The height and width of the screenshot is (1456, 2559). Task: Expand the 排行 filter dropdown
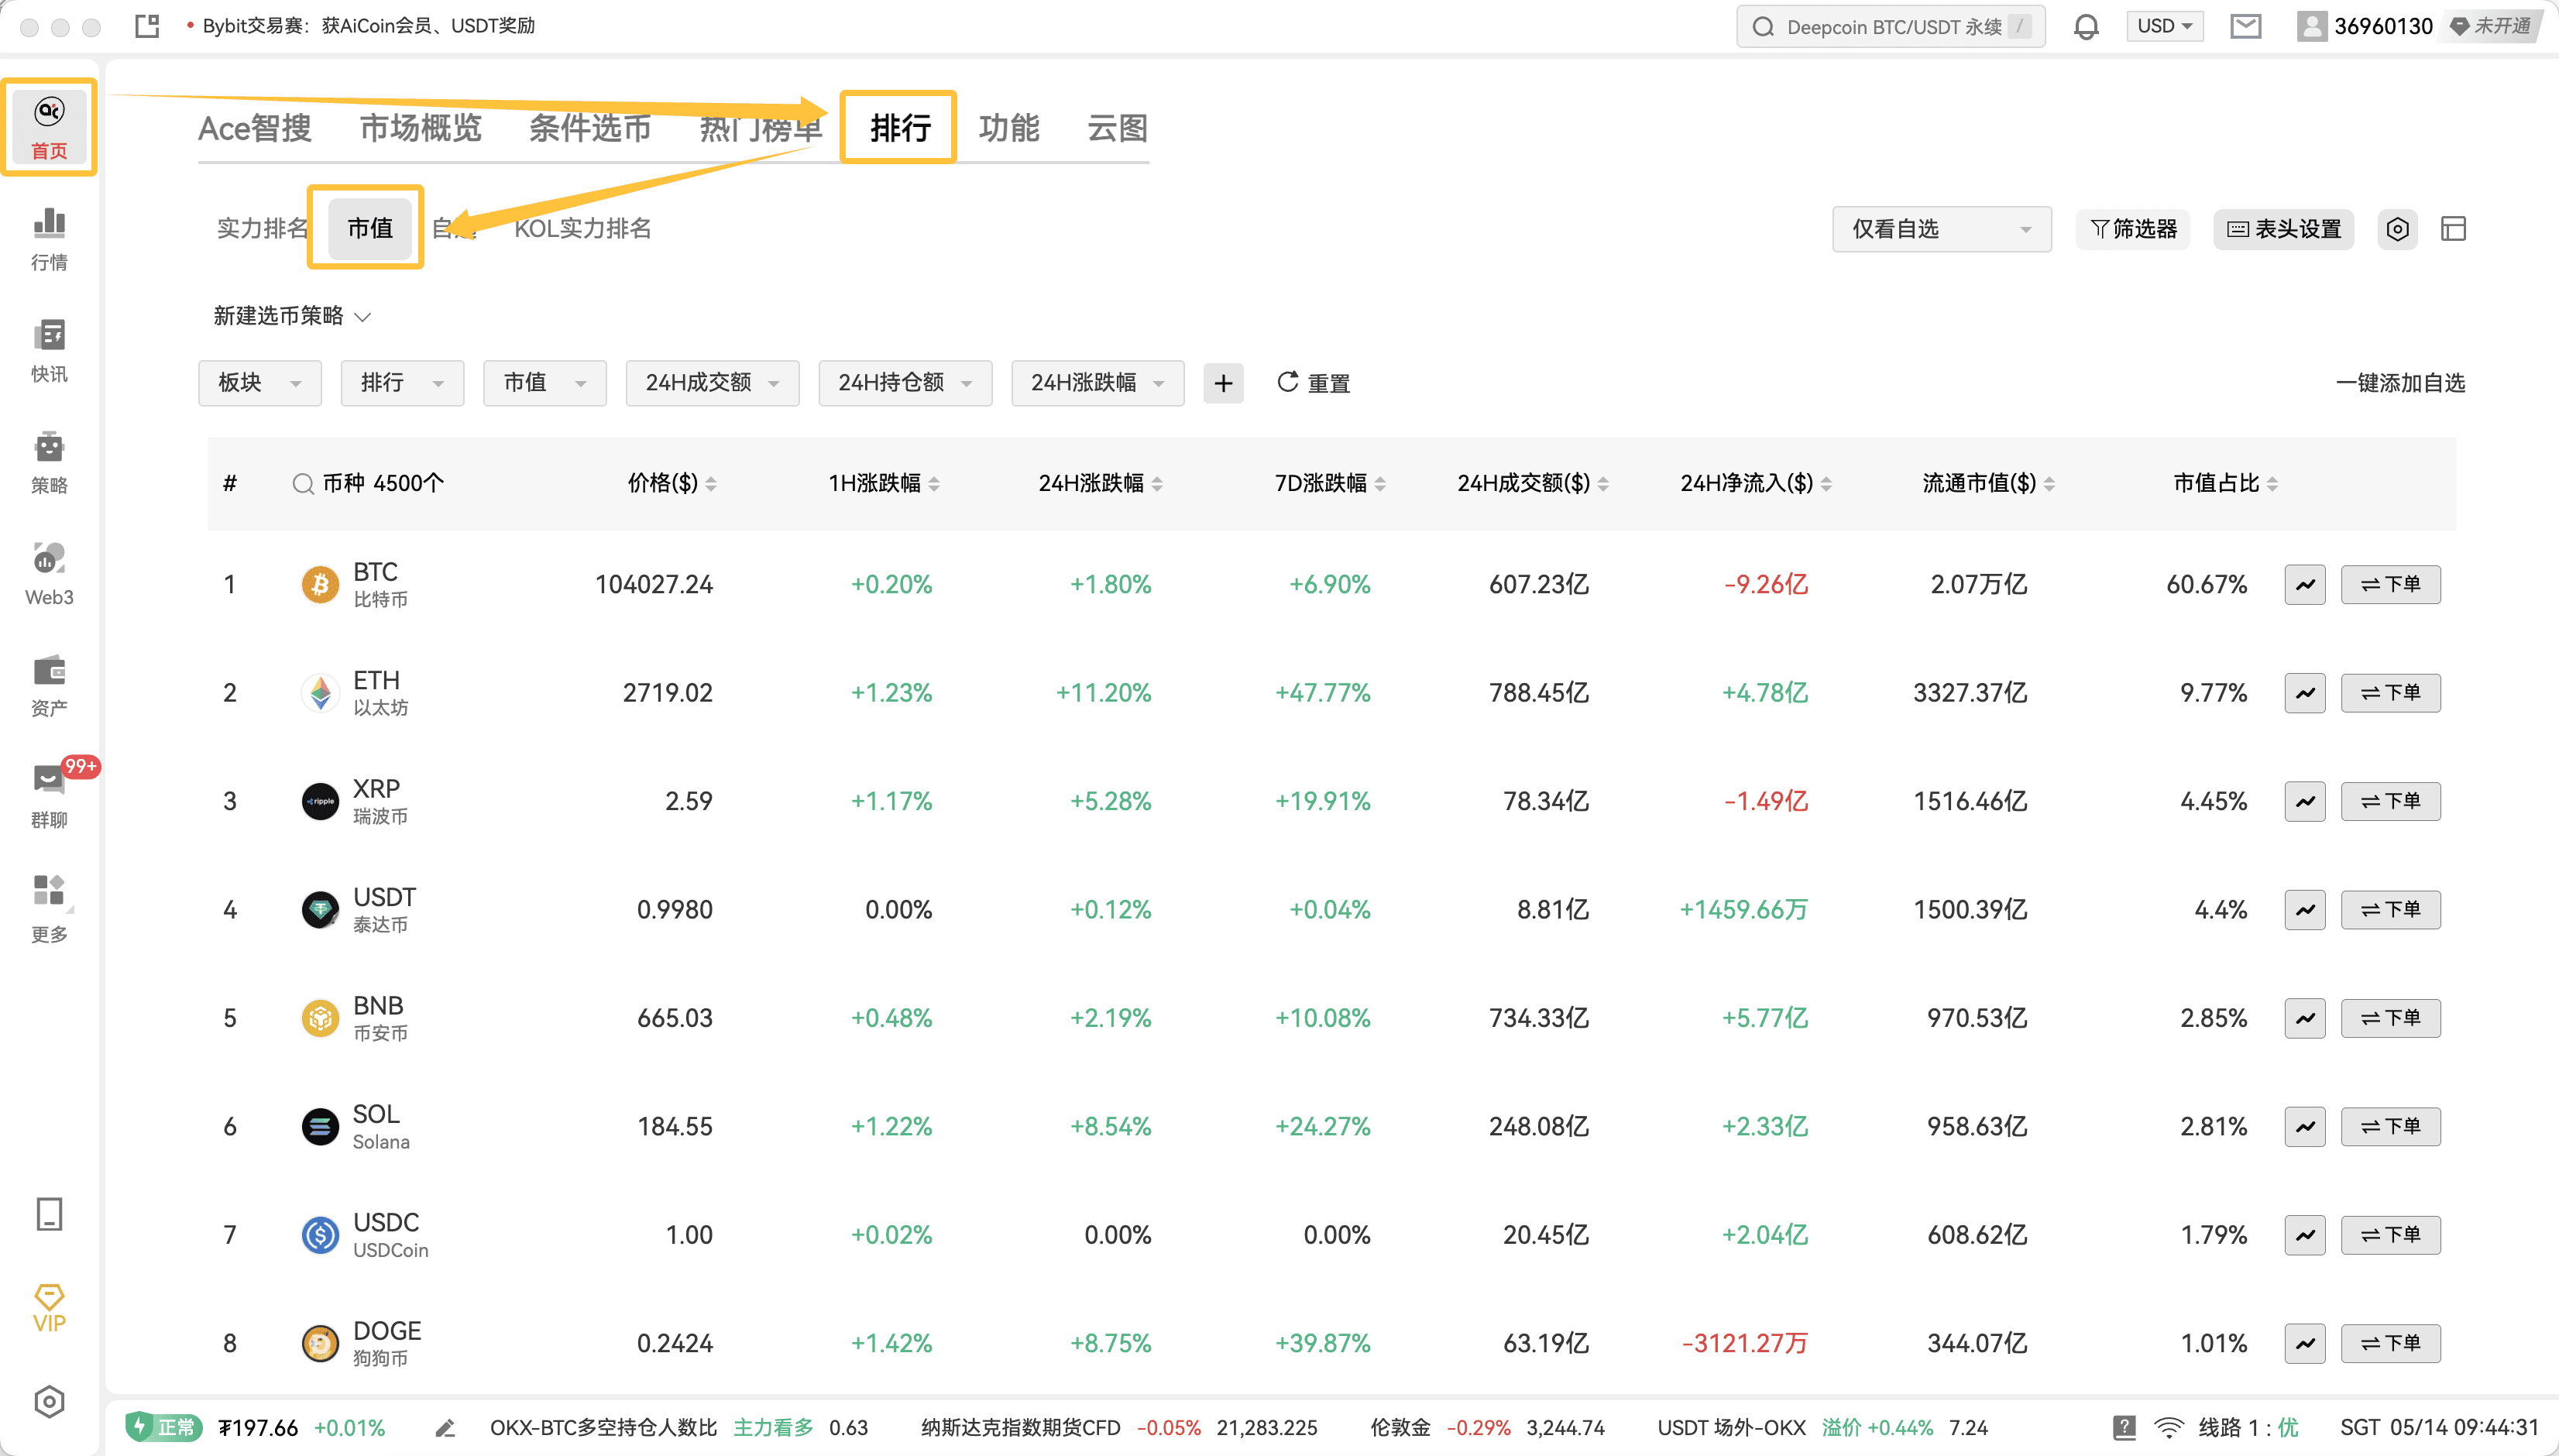tap(402, 383)
